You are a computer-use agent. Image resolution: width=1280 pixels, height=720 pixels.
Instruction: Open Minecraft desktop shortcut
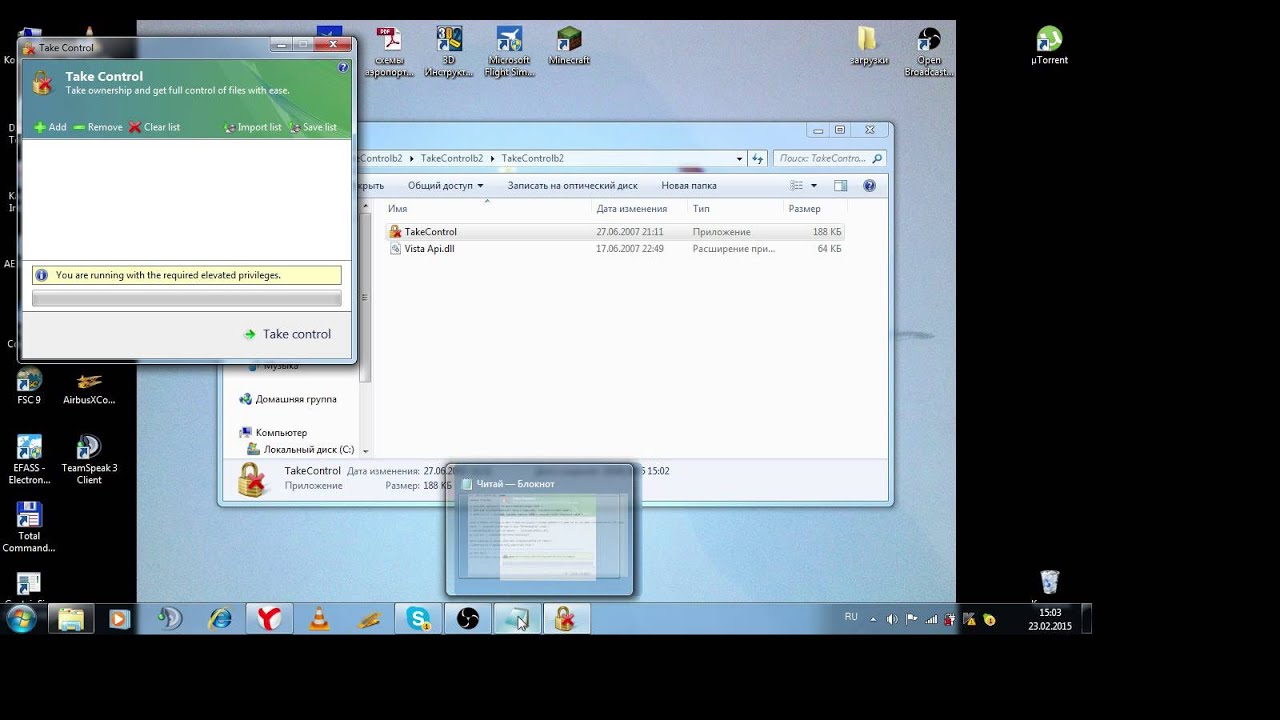[569, 46]
